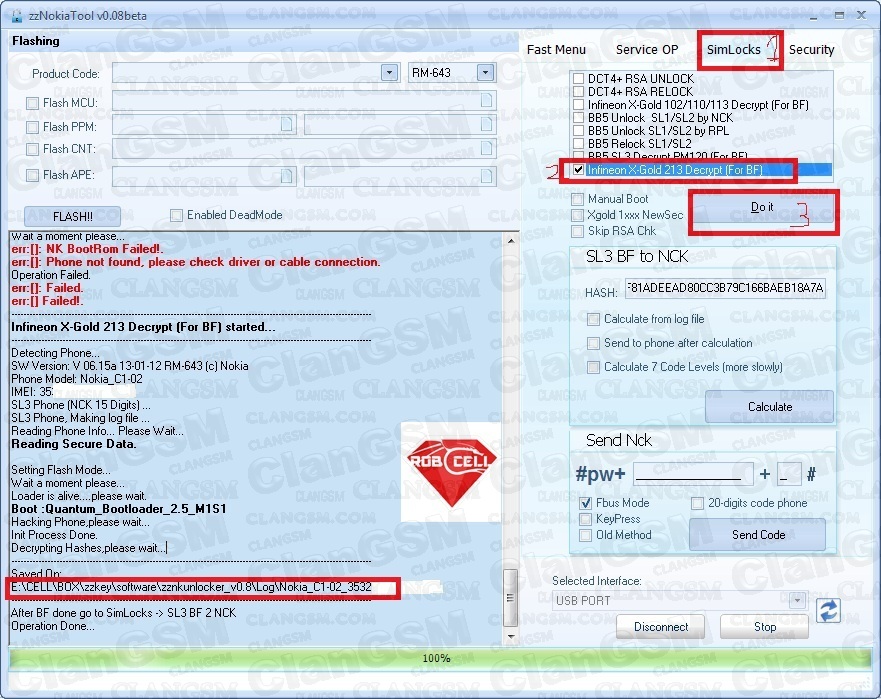
Task: Switch to the Fast Menu tab
Action: [x=556, y=49]
